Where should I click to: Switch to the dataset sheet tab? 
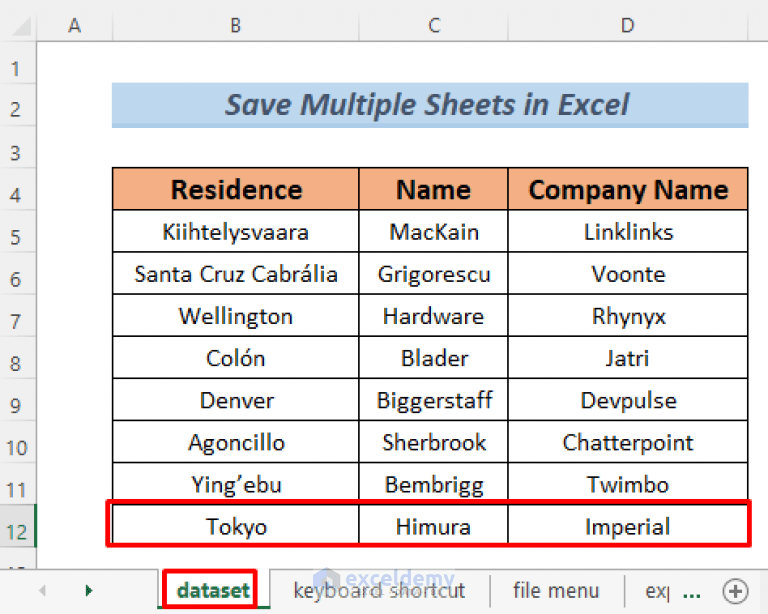213,590
